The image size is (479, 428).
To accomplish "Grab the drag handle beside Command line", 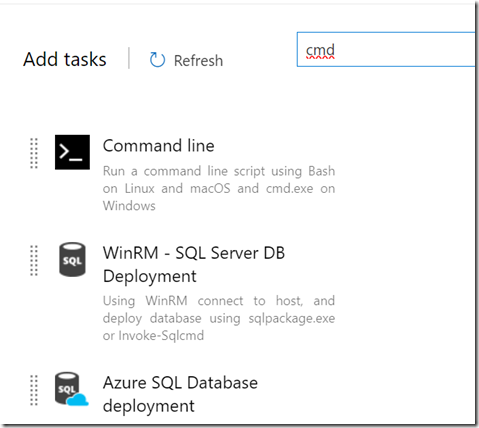I will (x=34, y=153).
